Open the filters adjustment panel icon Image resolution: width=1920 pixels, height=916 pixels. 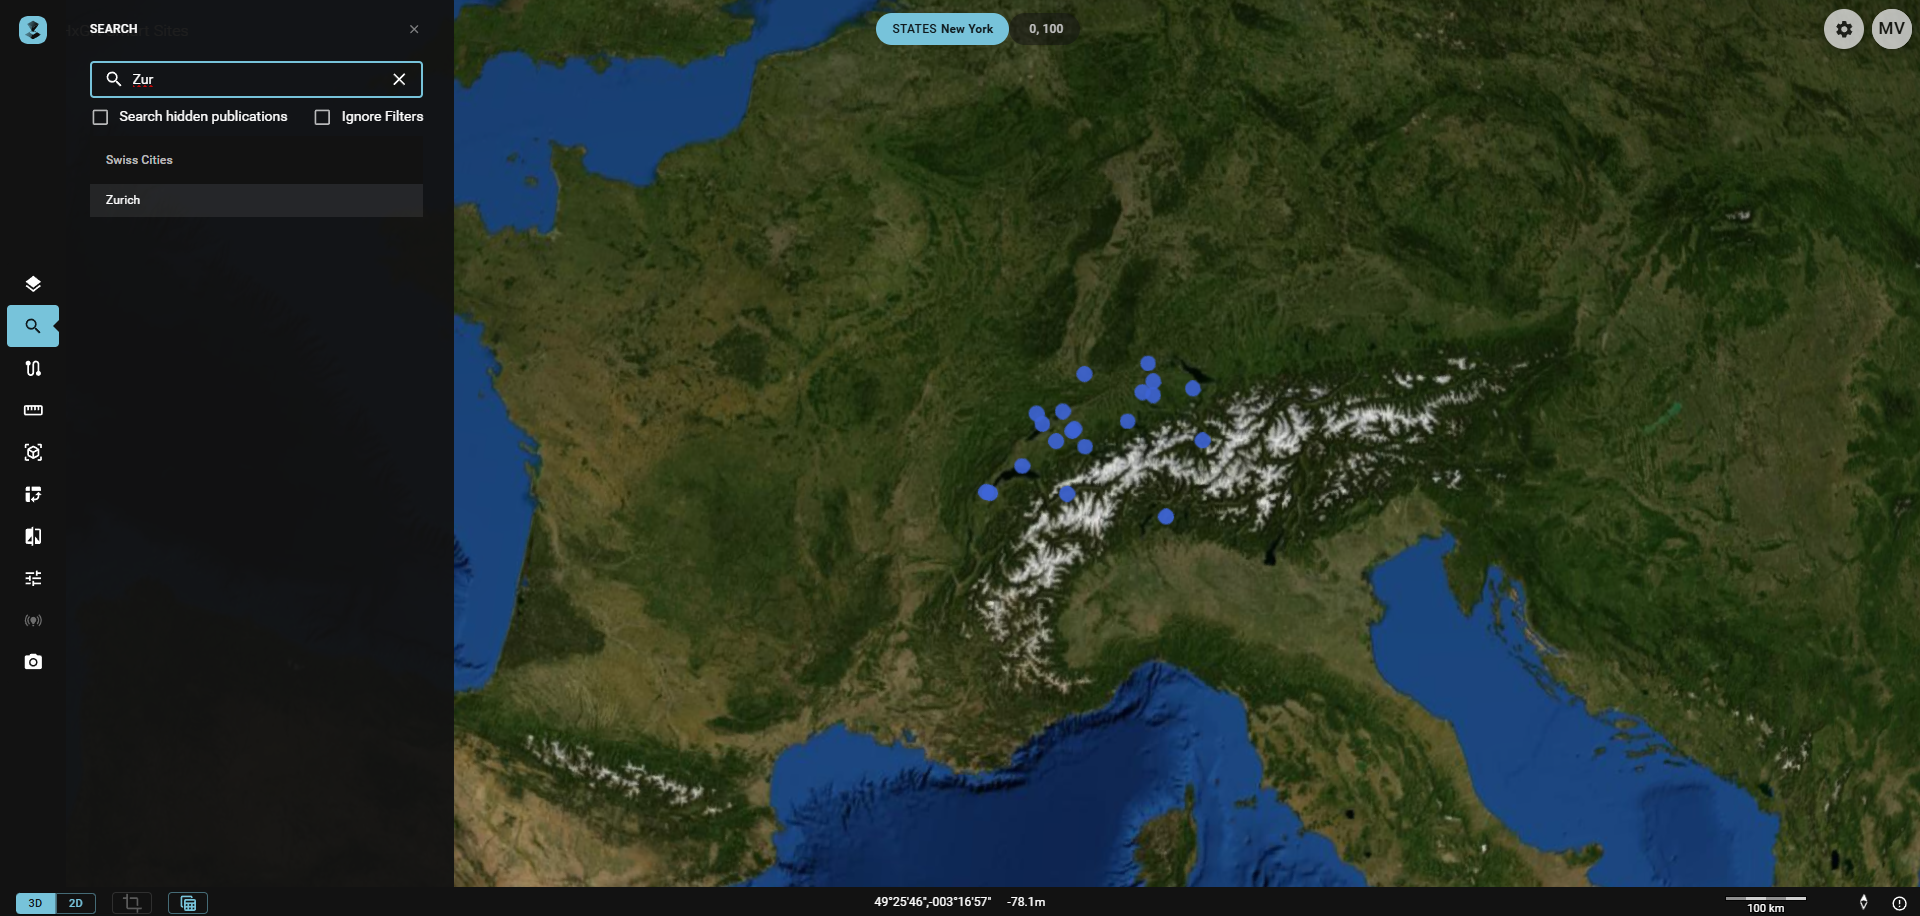33,578
